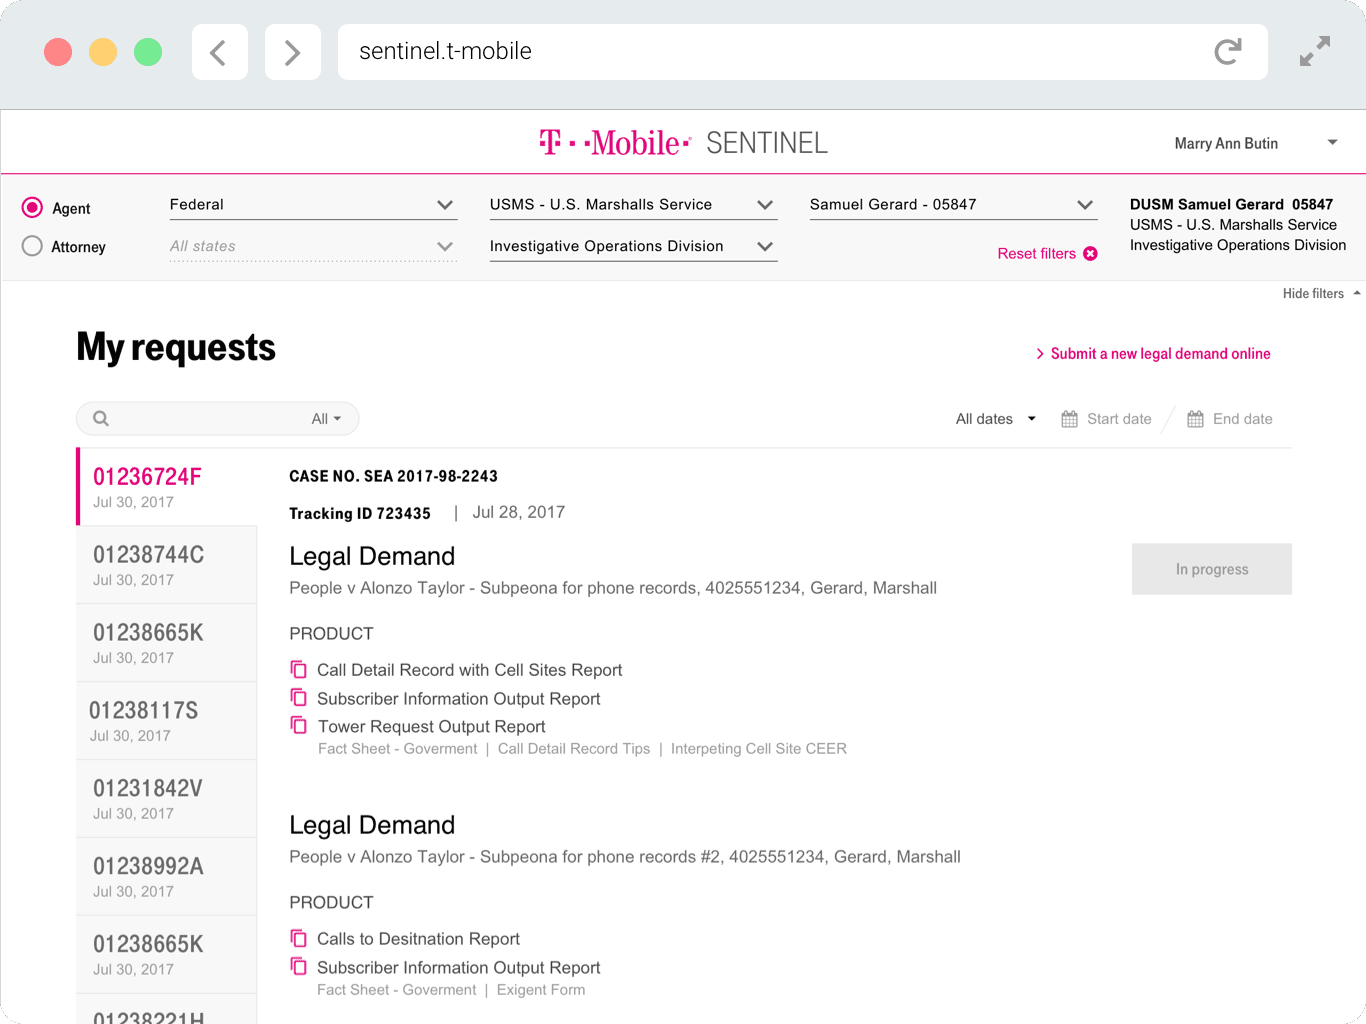This screenshot has height=1024, width=1366.
Task: Click the End date field
Action: coord(1230,419)
